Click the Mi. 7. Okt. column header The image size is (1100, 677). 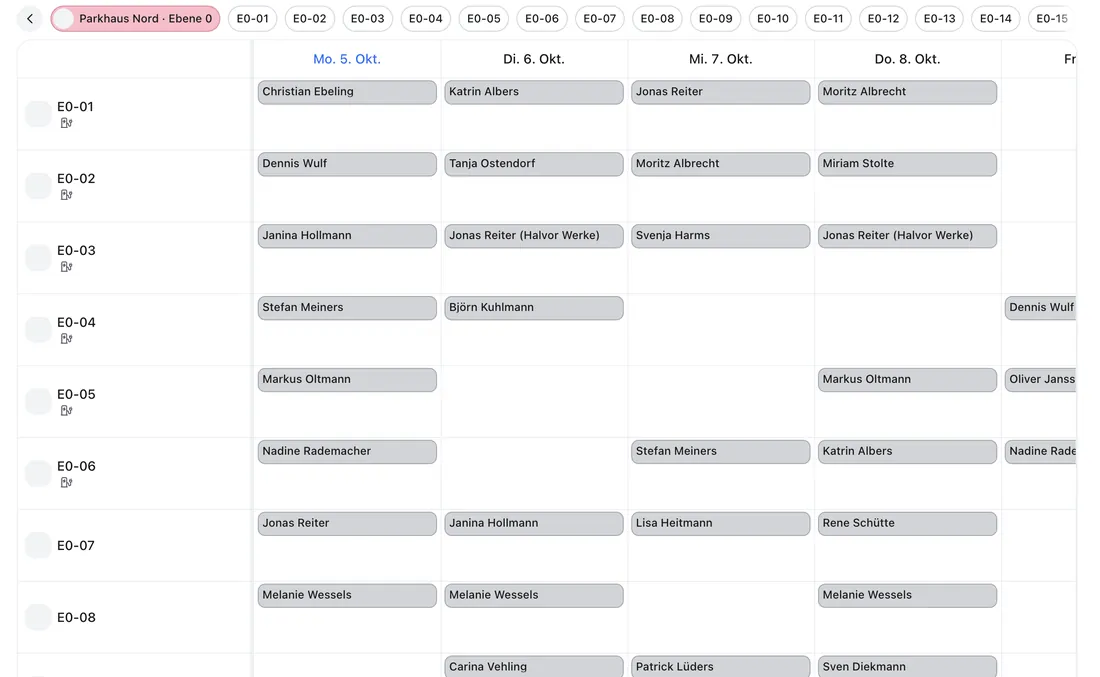pos(720,59)
